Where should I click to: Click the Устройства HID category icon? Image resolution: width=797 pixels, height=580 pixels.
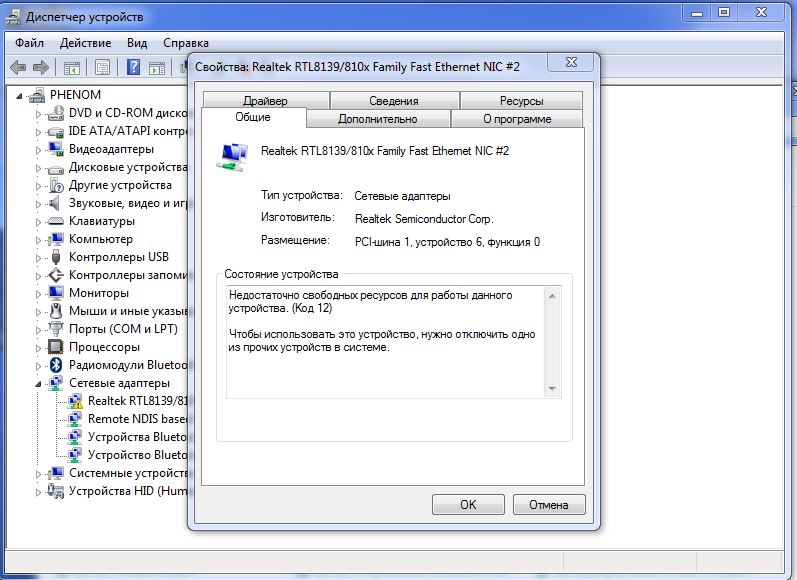pyautogui.click(x=56, y=491)
